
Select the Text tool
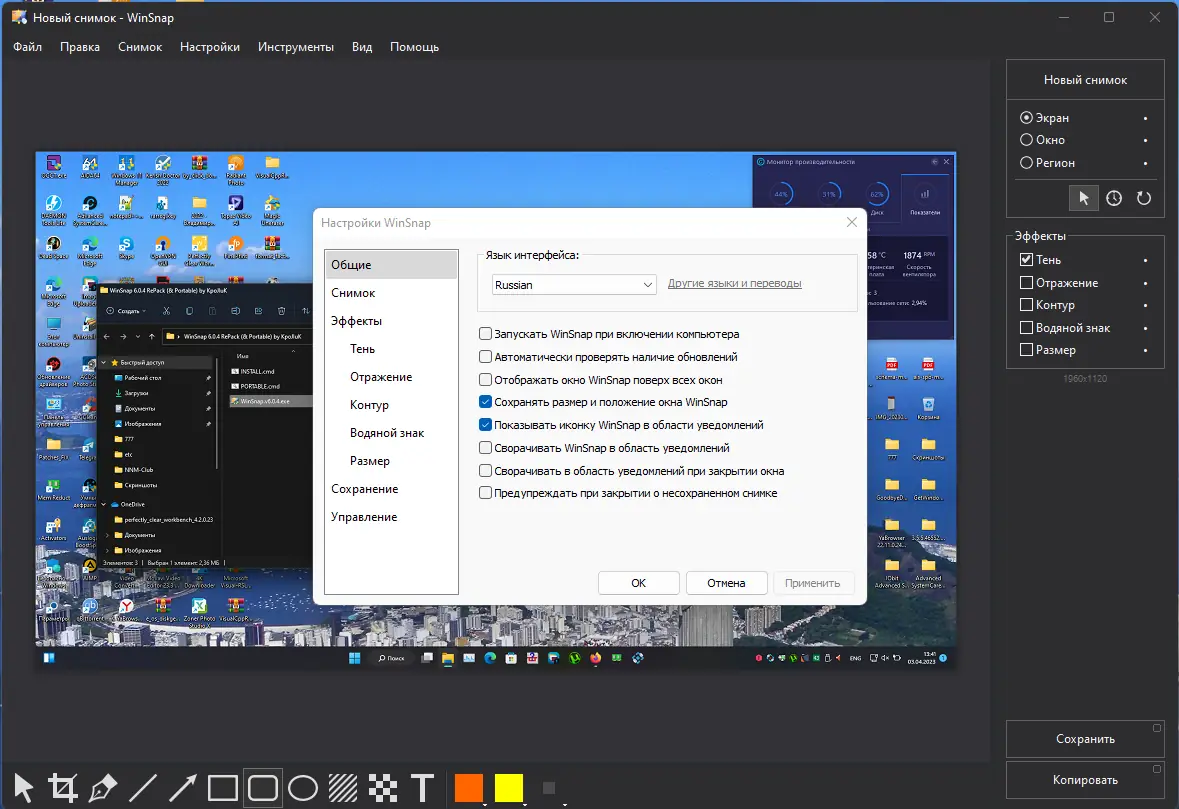pyautogui.click(x=423, y=788)
